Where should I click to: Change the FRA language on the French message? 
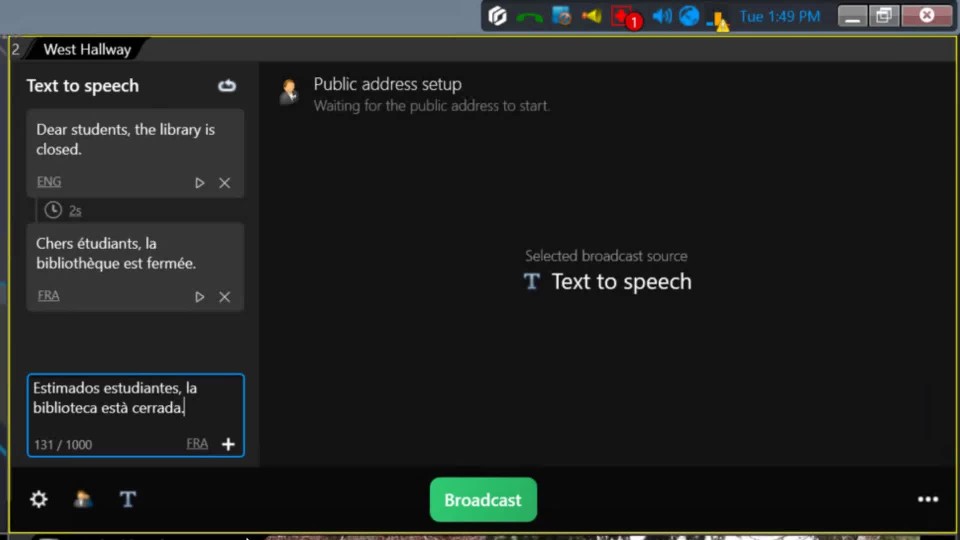pyautogui.click(x=48, y=296)
